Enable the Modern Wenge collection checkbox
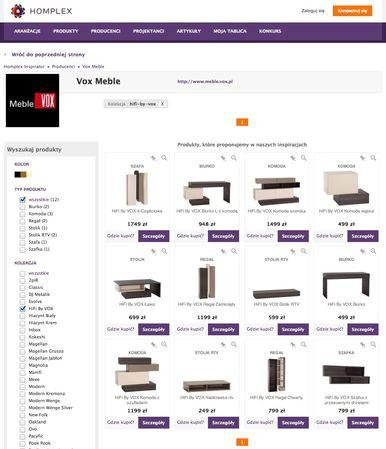This screenshot has width=386, height=449. [22, 401]
